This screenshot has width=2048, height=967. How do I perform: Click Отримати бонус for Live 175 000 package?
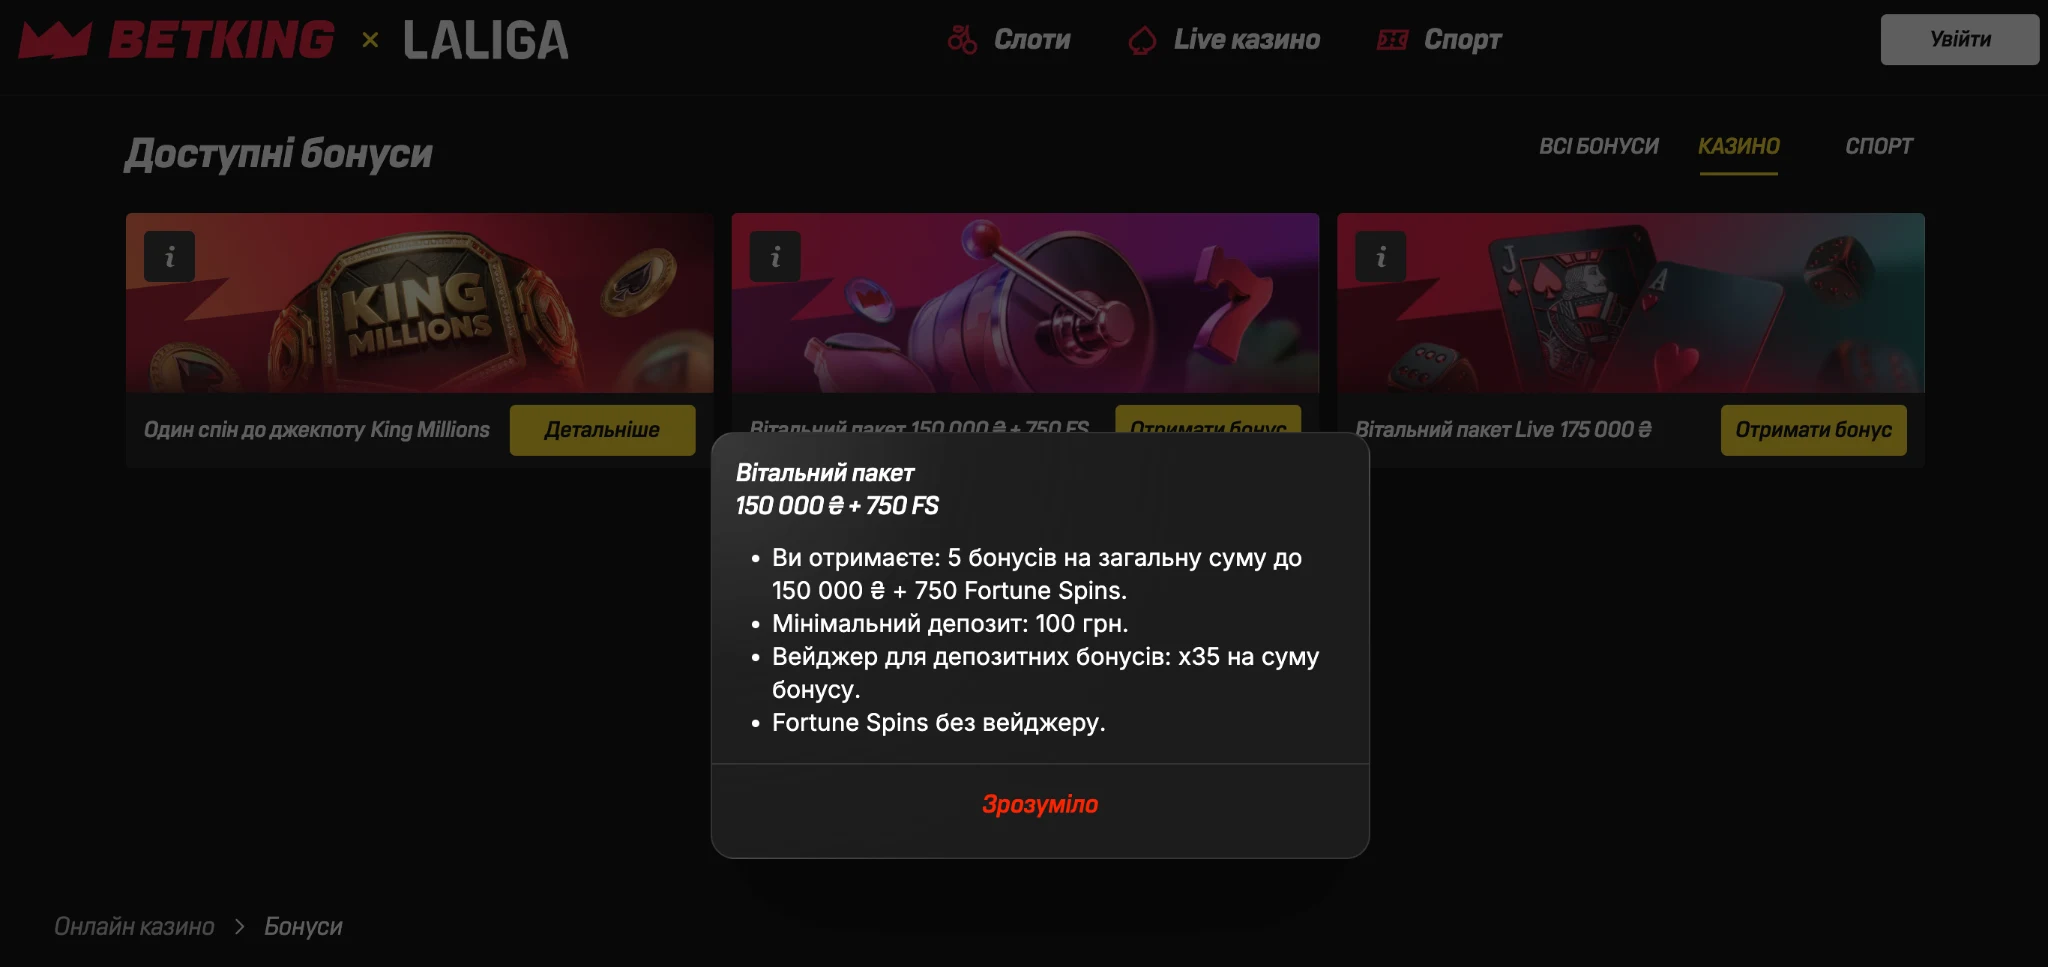click(x=1813, y=430)
